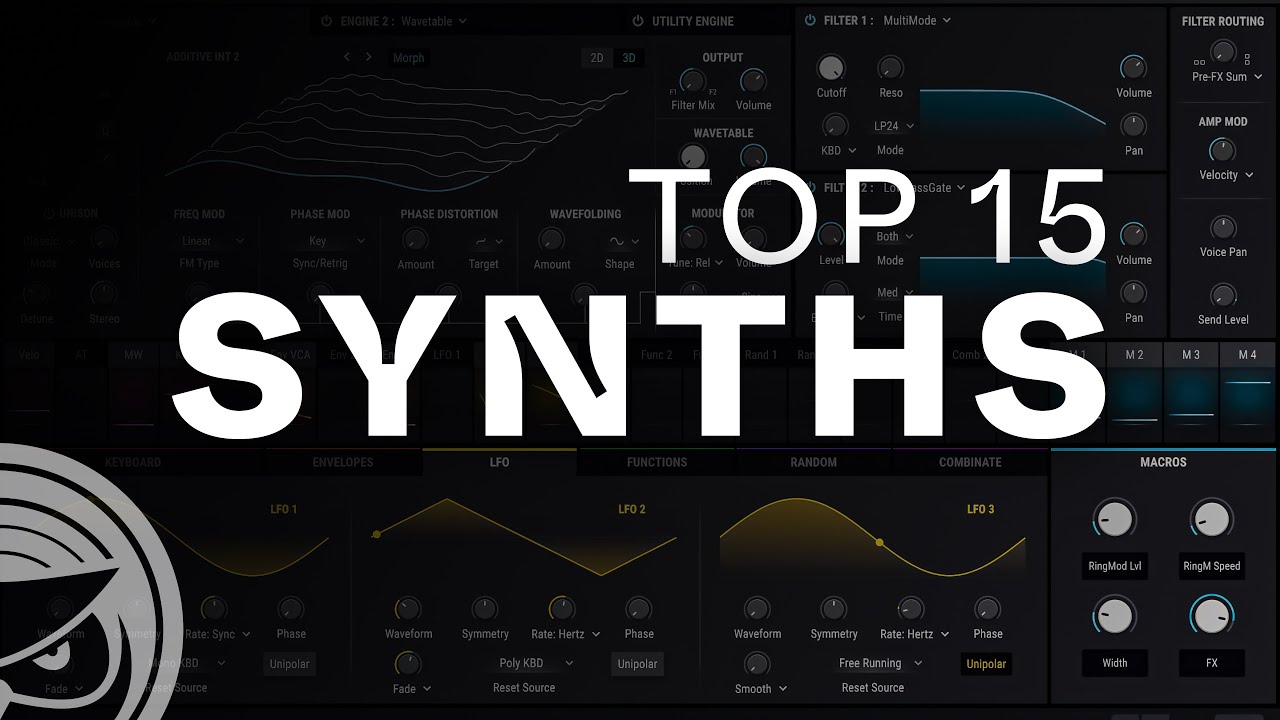Open LFO 3 Free Running reset source dropdown

(880, 663)
